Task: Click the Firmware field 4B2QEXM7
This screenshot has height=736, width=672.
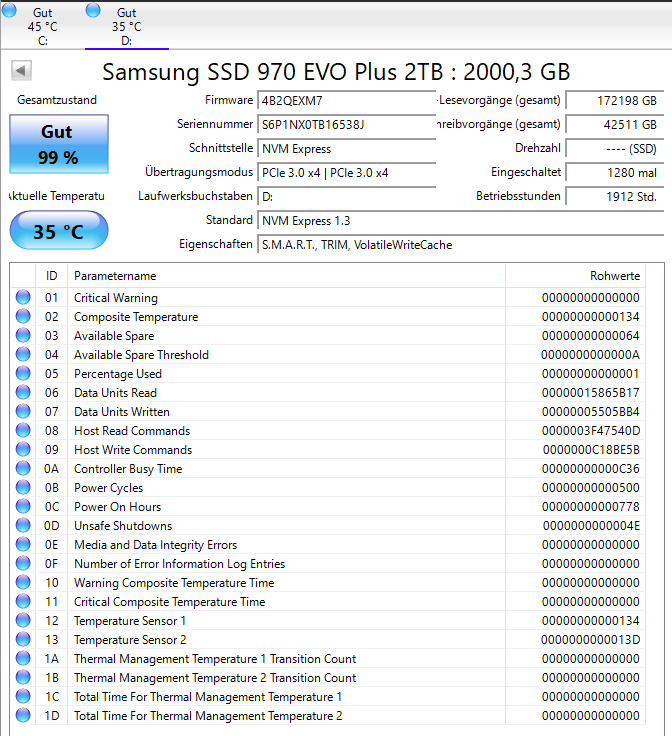Action: click(346, 100)
